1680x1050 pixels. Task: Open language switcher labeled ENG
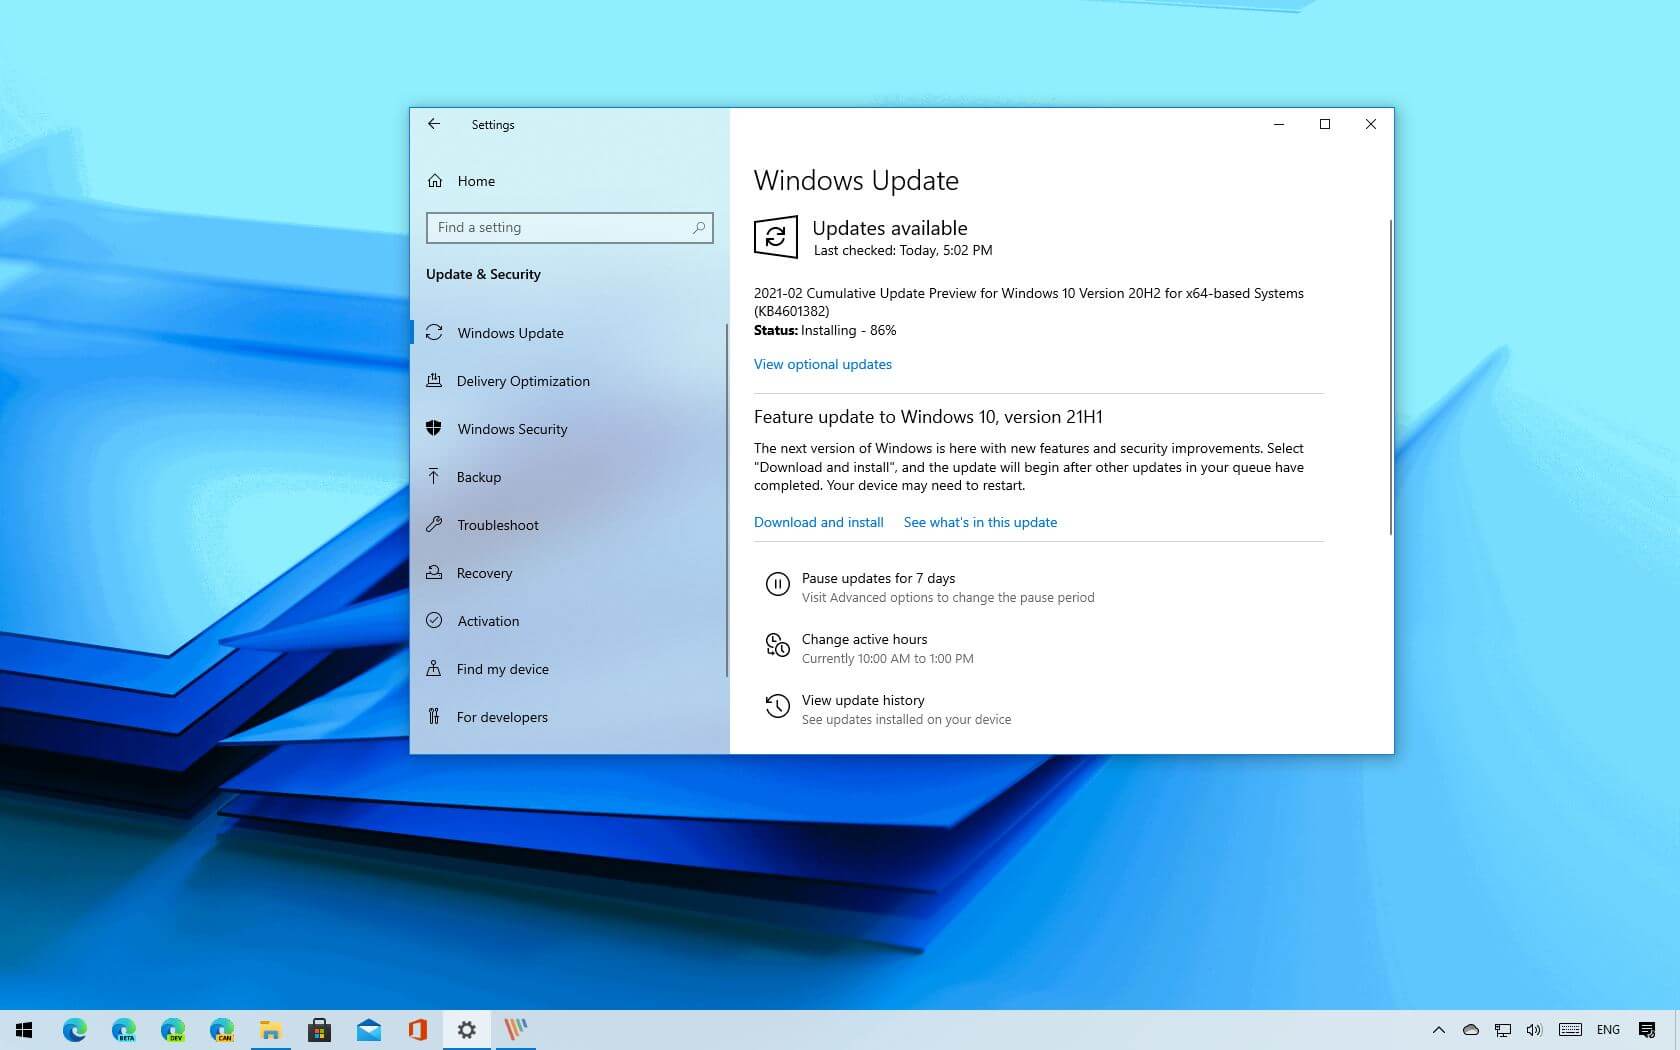[1608, 1030]
